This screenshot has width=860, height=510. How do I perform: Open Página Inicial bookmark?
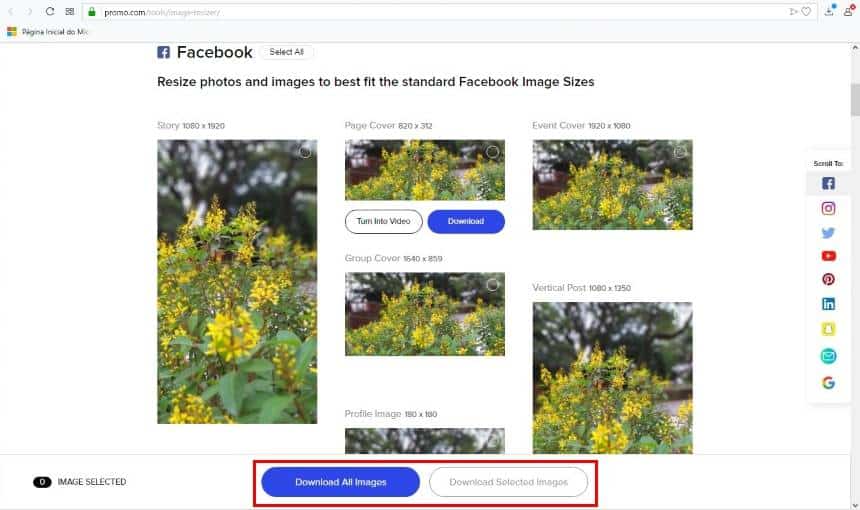click(47, 32)
